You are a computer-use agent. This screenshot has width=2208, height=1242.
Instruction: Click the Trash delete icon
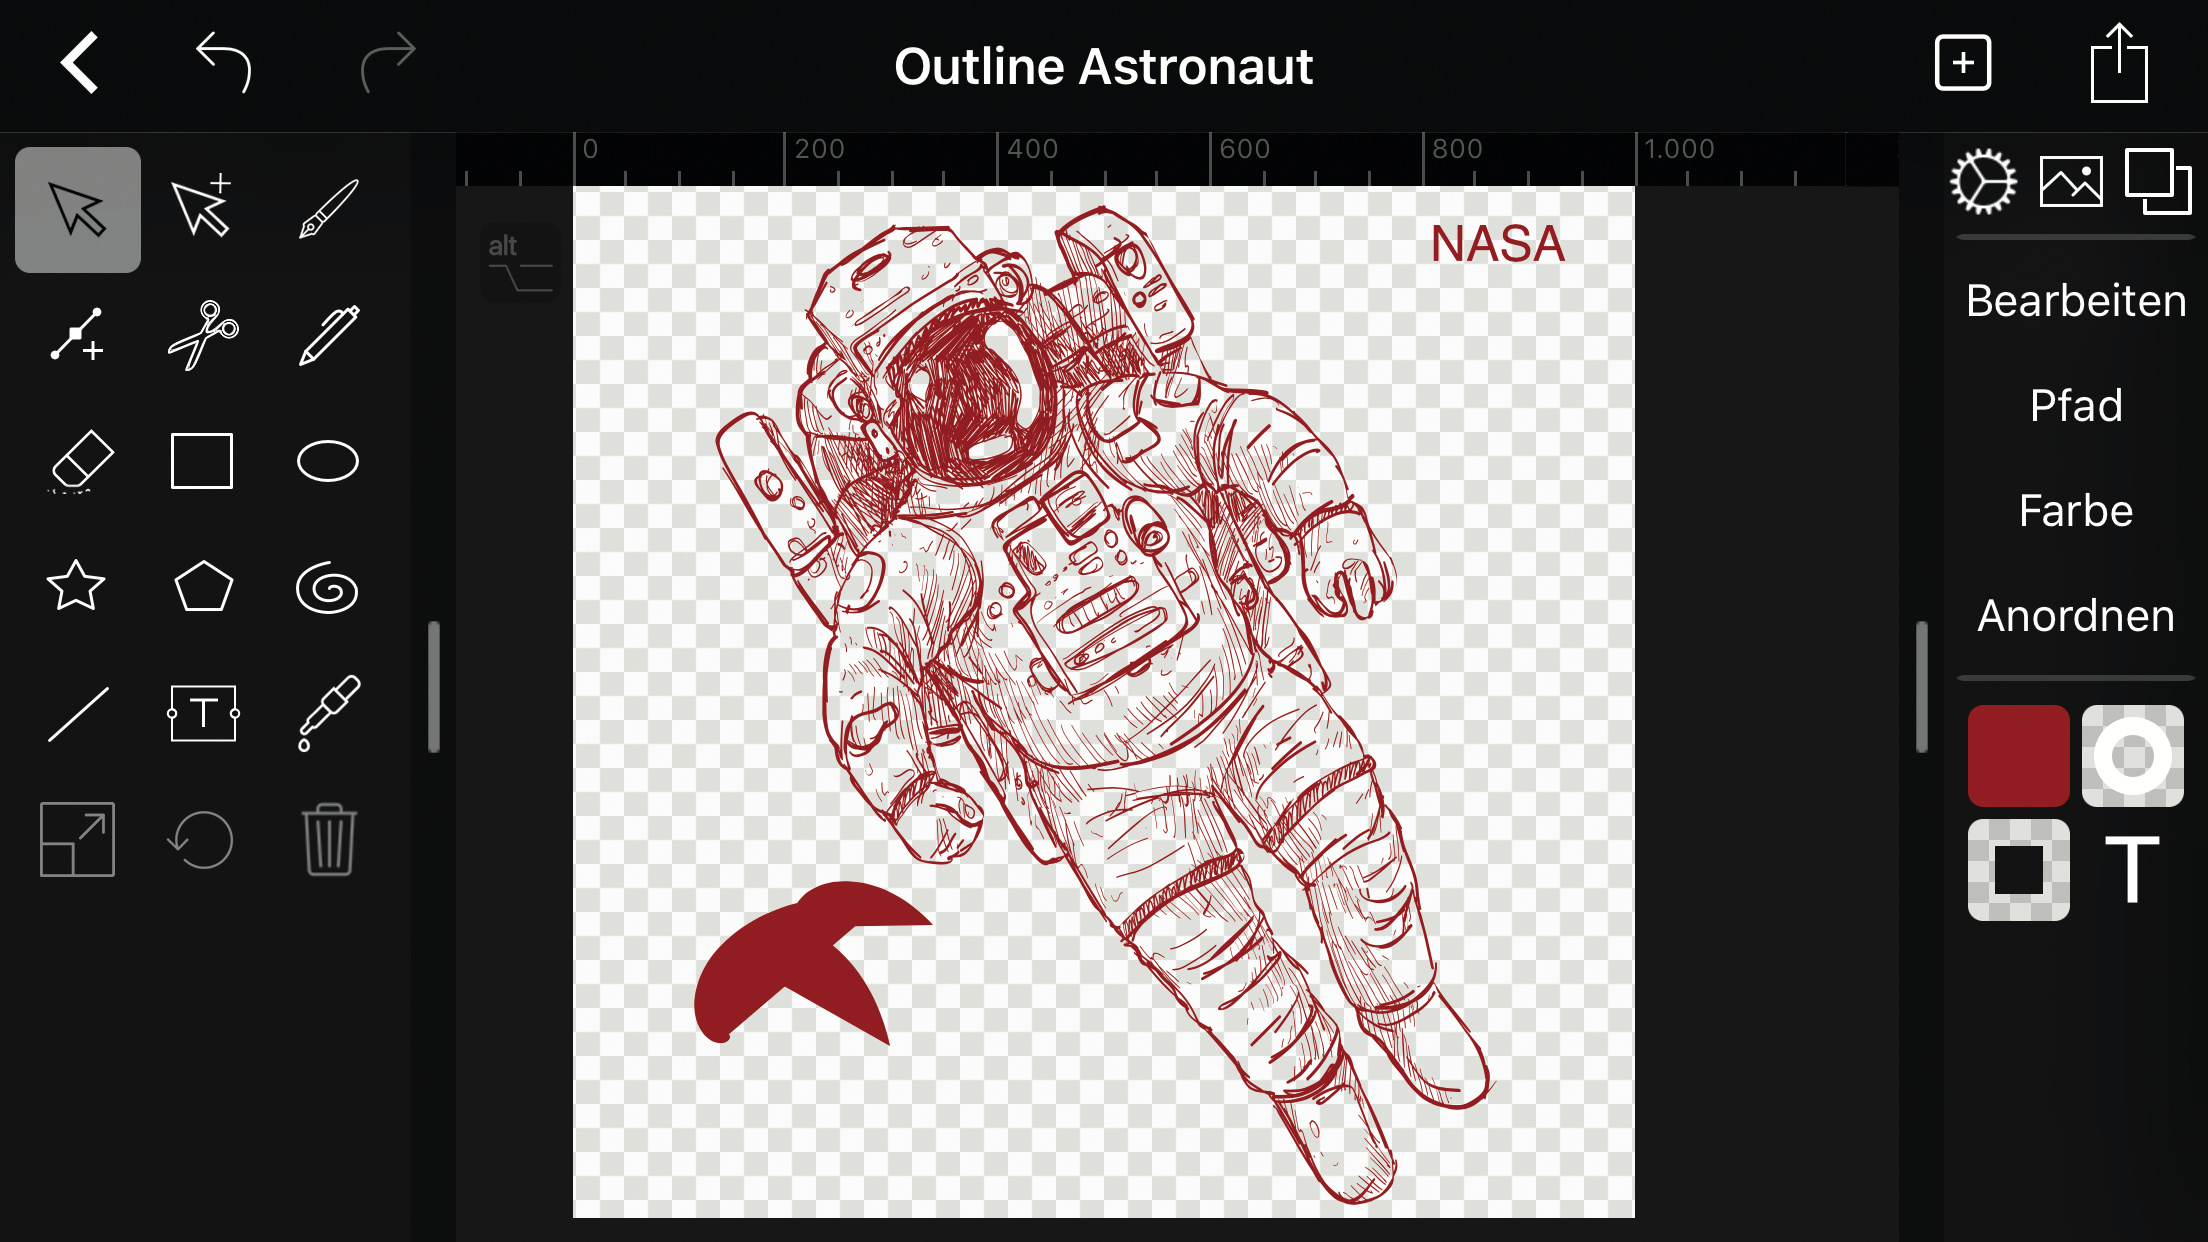[328, 840]
